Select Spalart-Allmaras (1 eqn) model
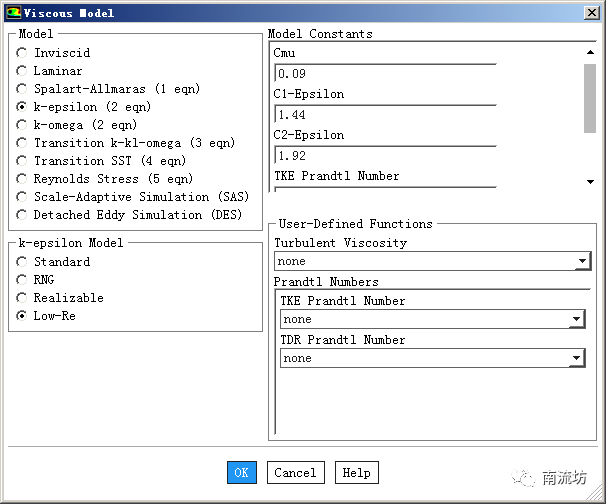The width and height of the screenshot is (606, 504). click(23, 89)
